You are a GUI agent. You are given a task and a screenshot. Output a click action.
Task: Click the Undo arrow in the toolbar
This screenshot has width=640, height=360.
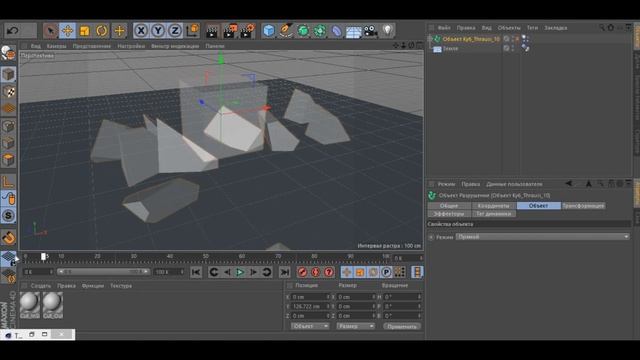click(13, 31)
